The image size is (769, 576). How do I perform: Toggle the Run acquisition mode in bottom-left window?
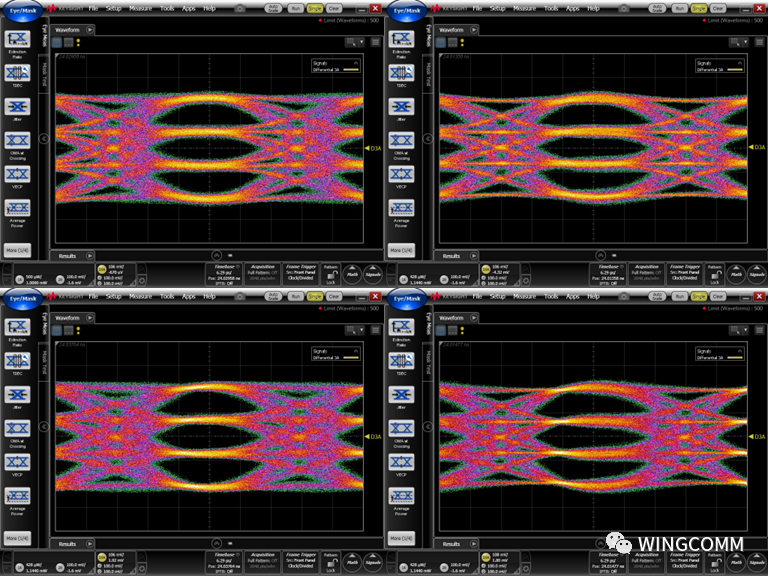tap(296, 297)
